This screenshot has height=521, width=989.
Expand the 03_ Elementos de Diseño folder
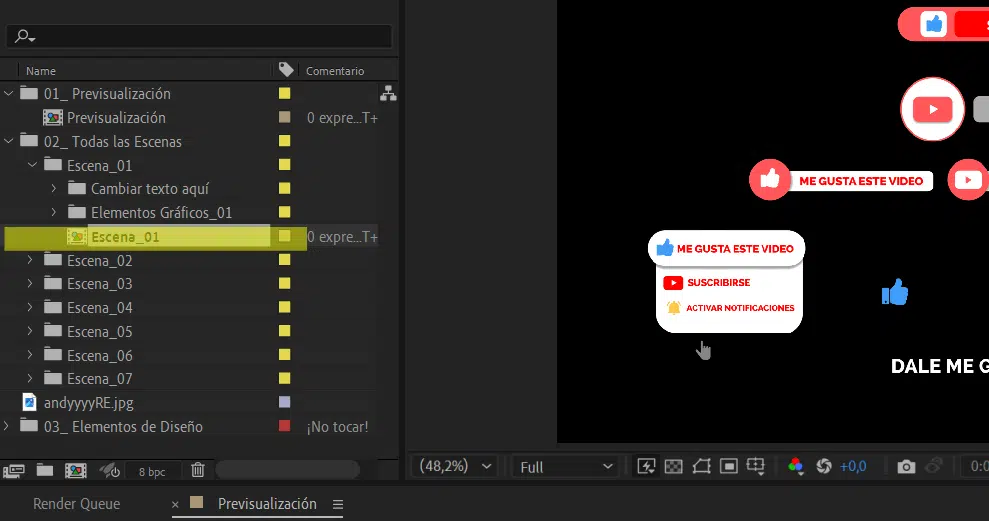point(6,426)
